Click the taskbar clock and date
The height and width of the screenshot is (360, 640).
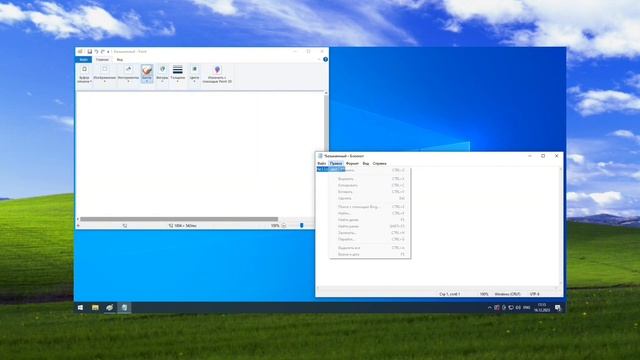tap(542, 308)
